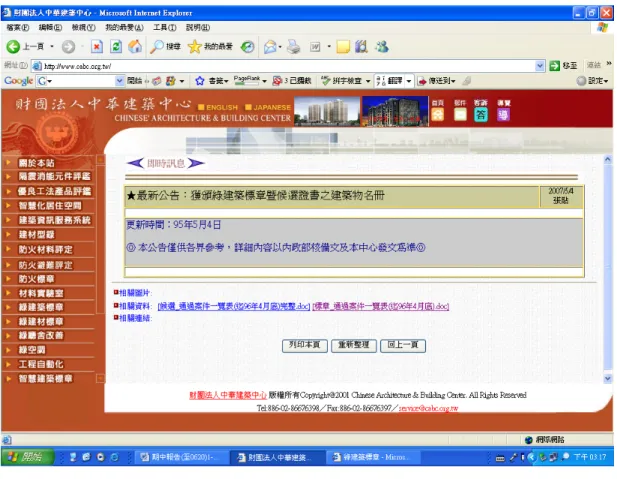Switch to the 期中報告 taskbar window
Screen dimensions: 617x479
182,457
